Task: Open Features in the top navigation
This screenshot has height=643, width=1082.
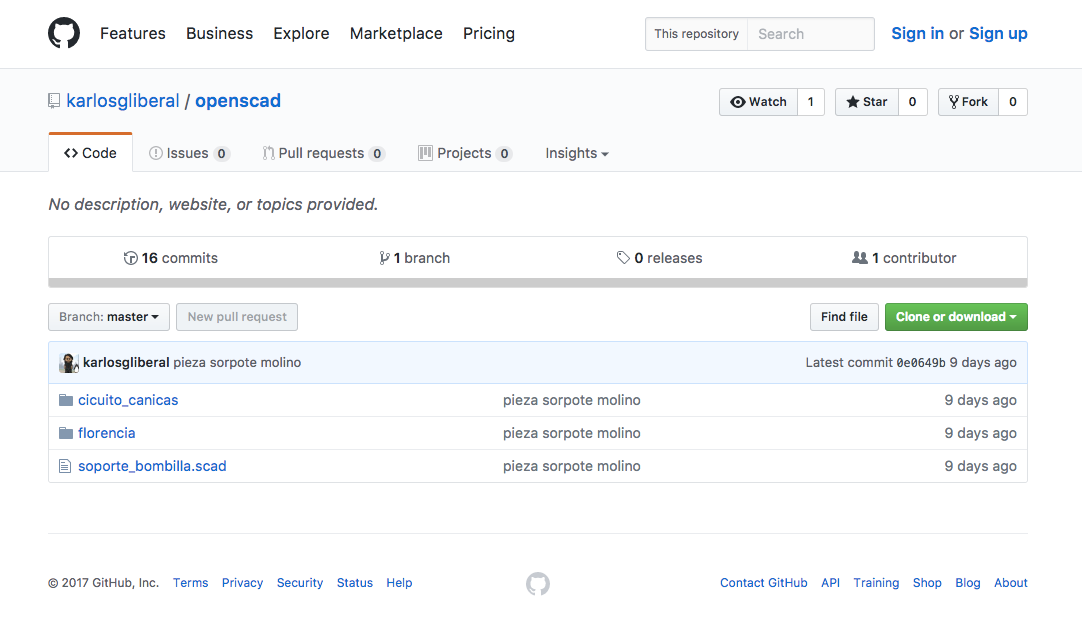Action: [132, 34]
